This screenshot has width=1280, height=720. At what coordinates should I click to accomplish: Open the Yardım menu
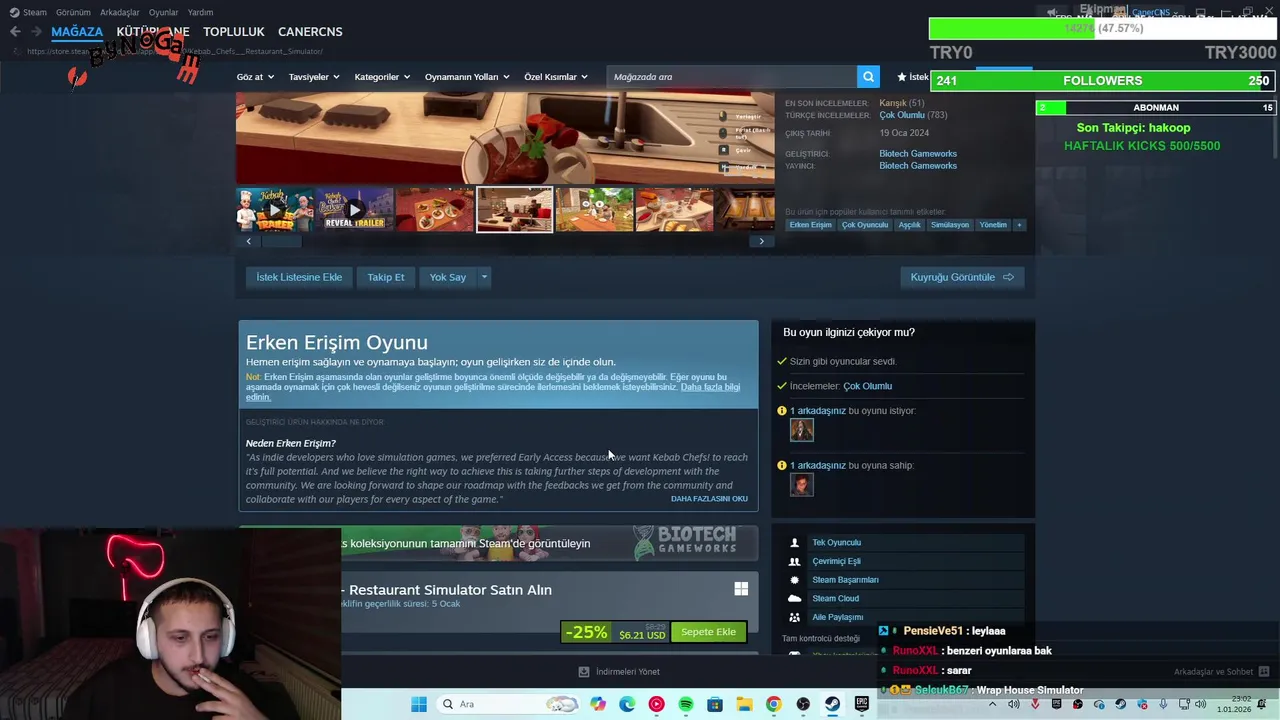200,12
